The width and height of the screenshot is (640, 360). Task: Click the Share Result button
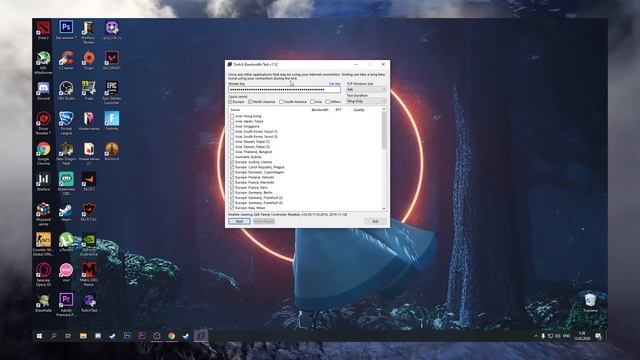(264, 221)
